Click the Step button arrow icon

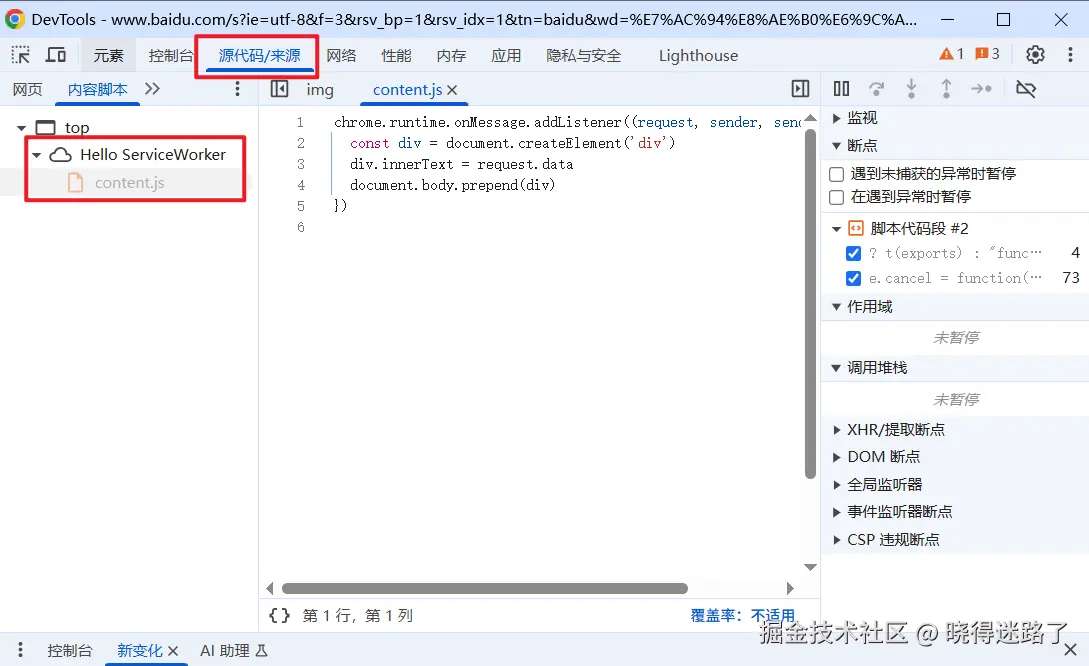click(981, 88)
